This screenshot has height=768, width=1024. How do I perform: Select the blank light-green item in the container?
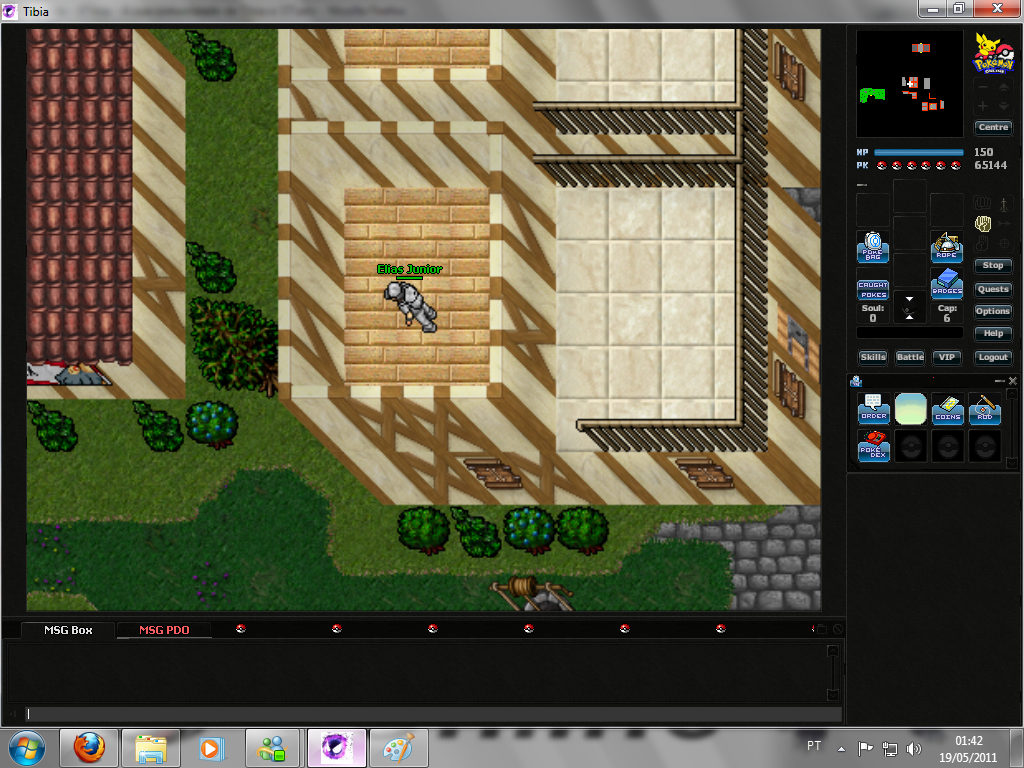click(x=910, y=409)
